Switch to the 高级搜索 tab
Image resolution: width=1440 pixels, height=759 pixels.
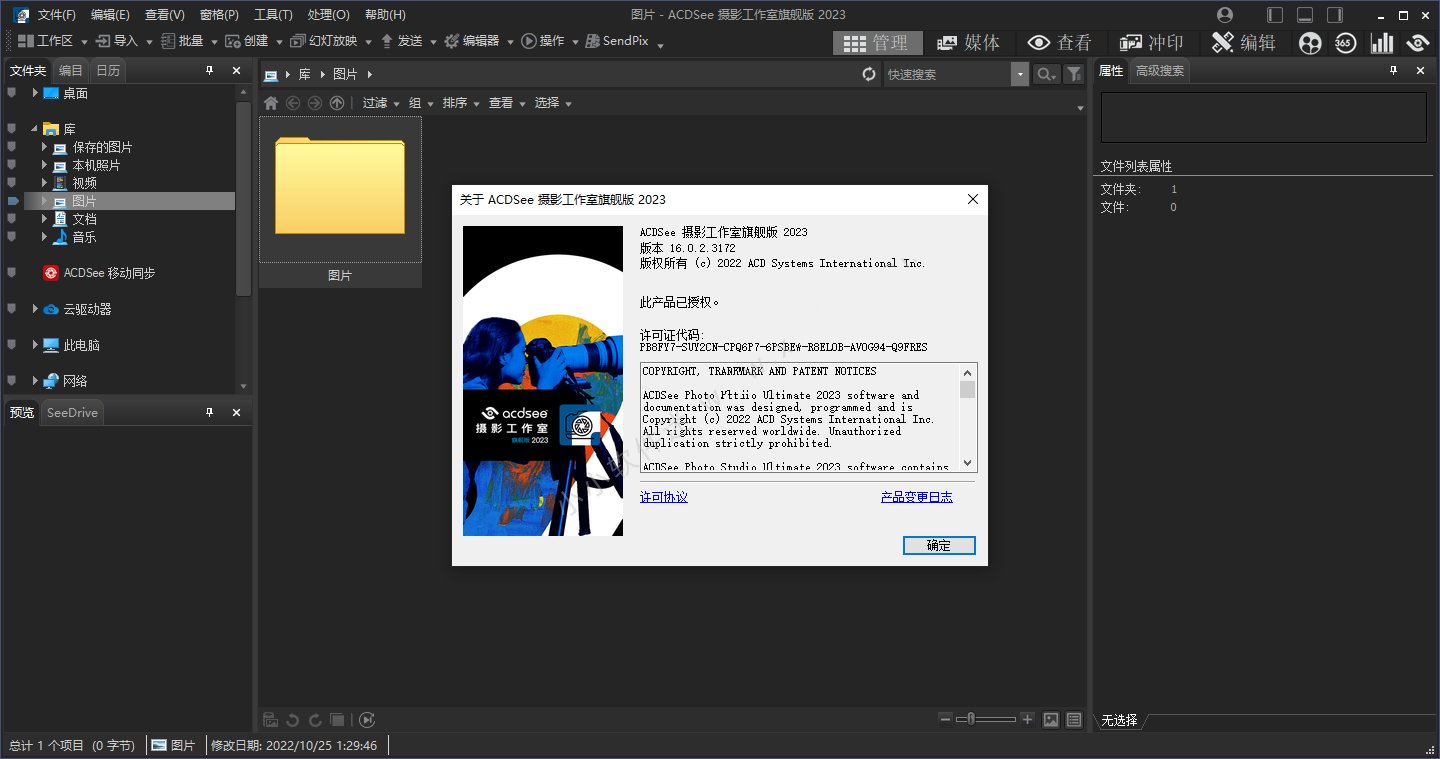point(1160,70)
